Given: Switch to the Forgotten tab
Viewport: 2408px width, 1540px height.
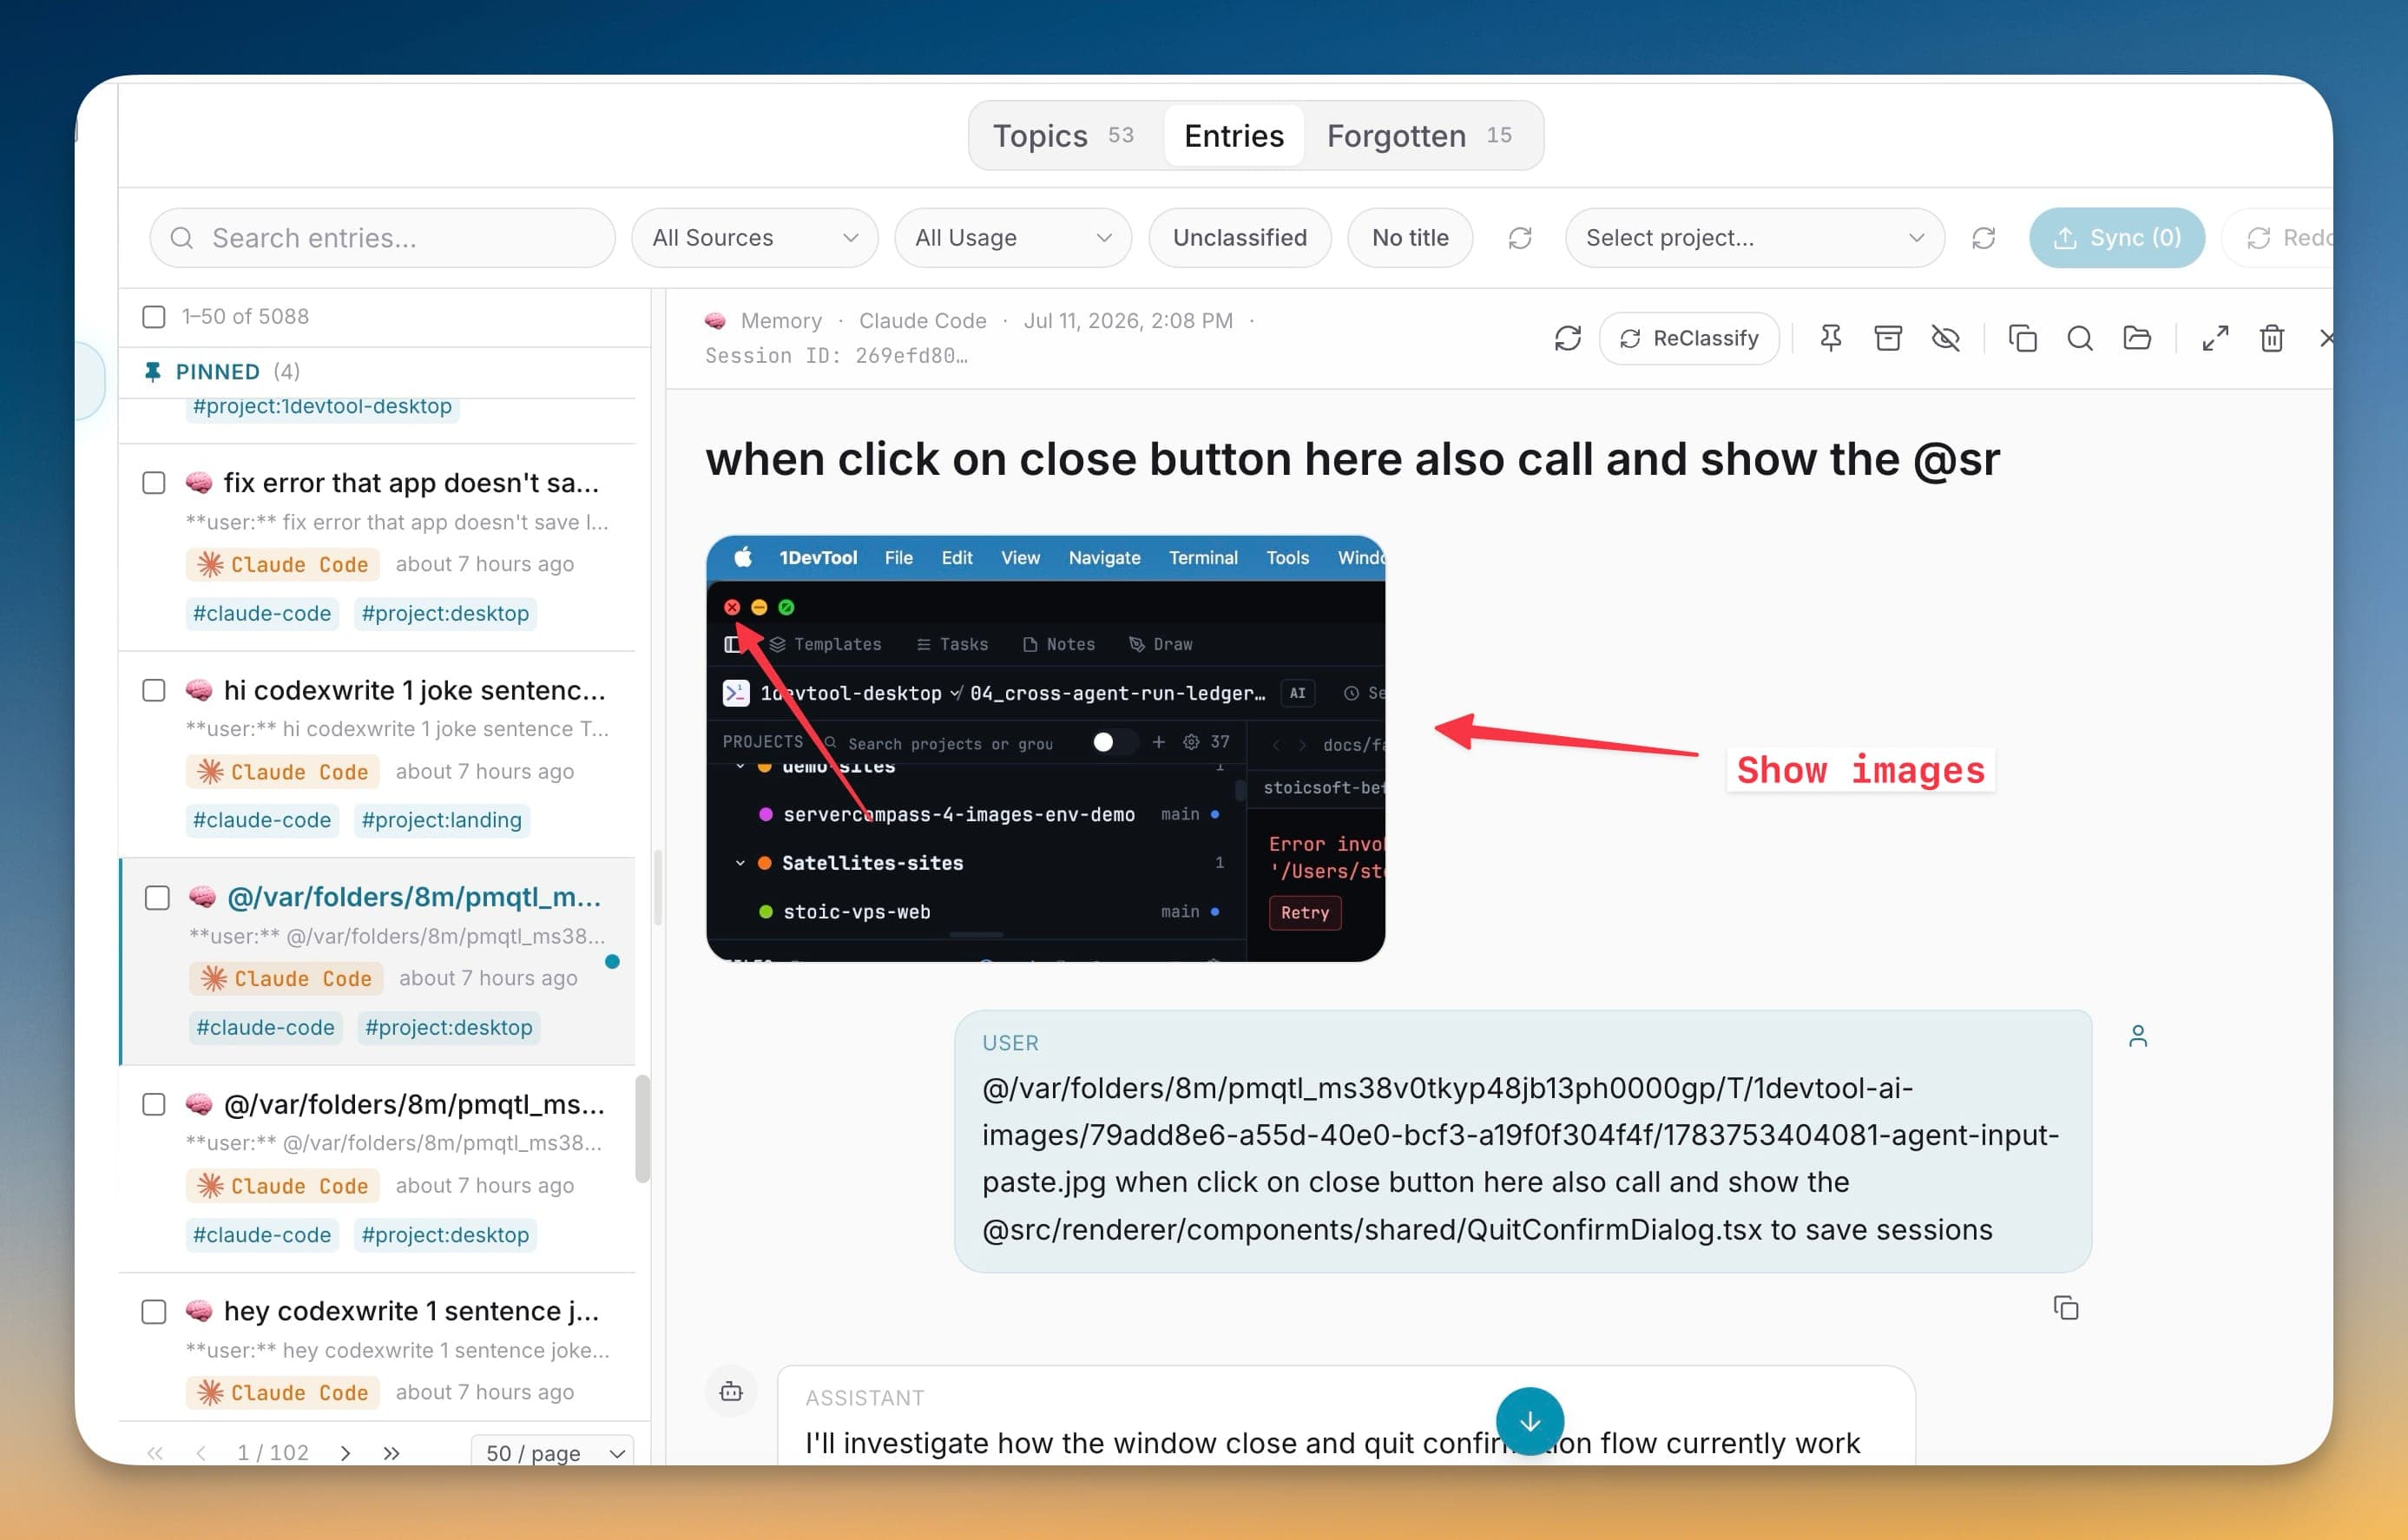Looking at the screenshot, I should pyautogui.click(x=1418, y=135).
